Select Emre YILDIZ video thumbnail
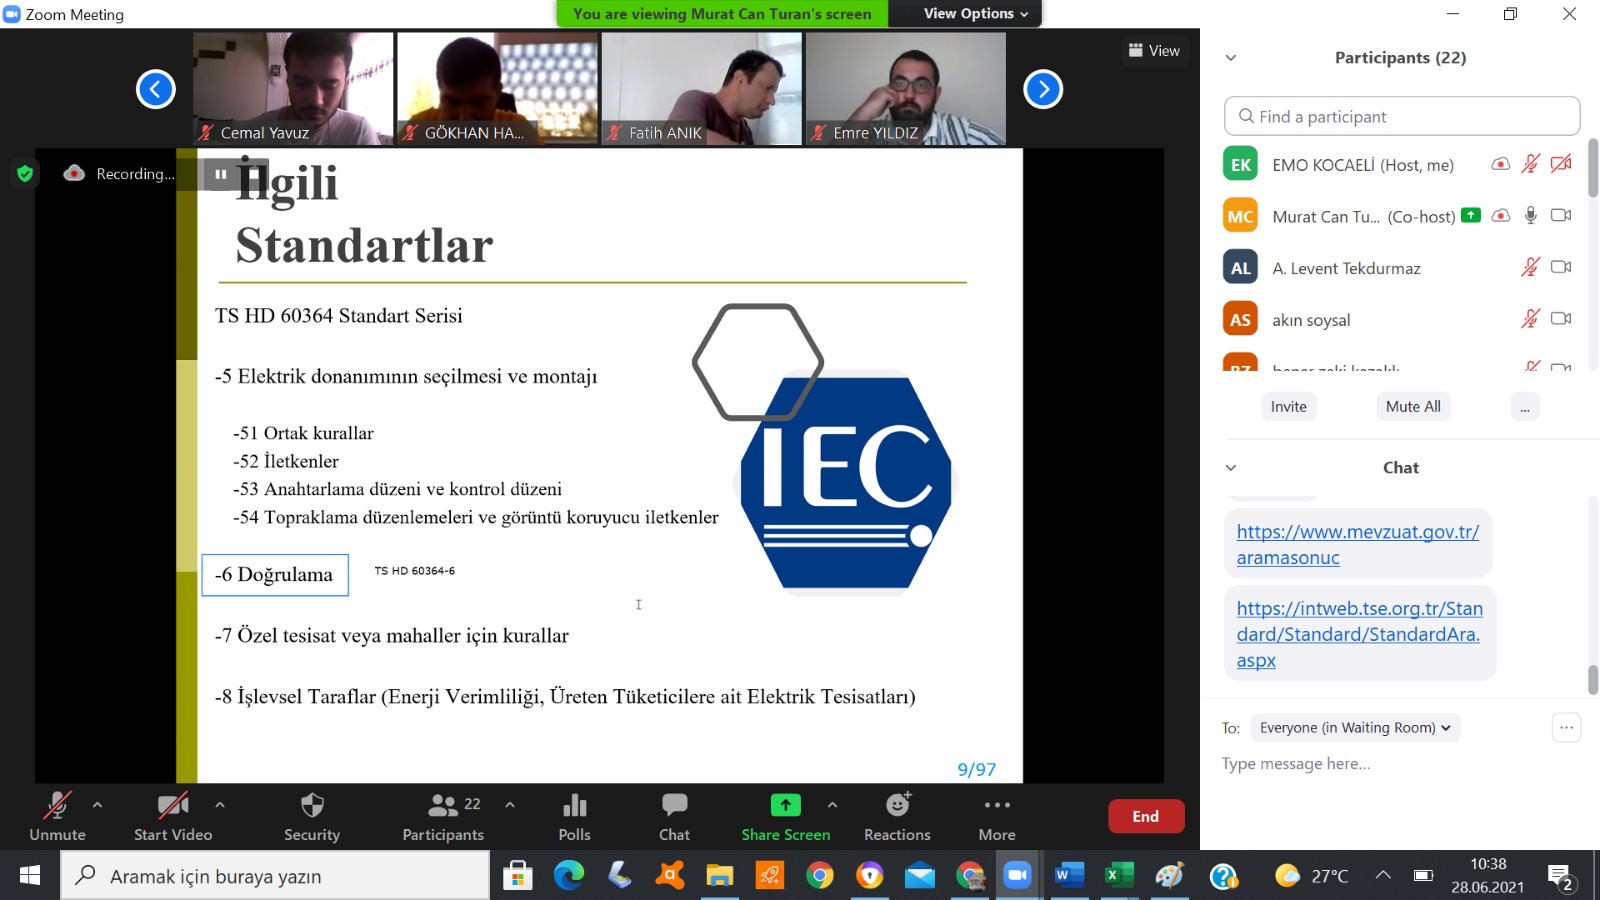The width and height of the screenshot is (1600, 900). click(906, 88)
